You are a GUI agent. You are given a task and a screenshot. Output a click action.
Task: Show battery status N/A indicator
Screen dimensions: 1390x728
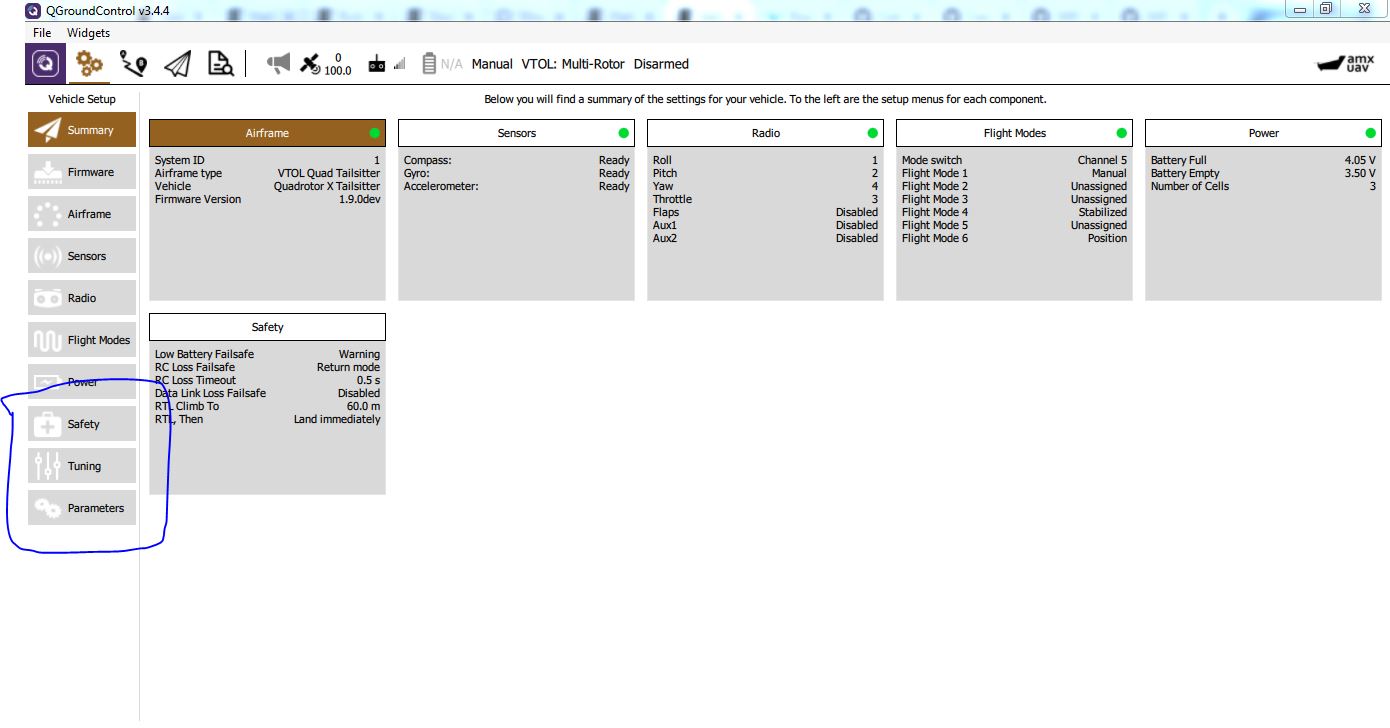coord(442,64)
